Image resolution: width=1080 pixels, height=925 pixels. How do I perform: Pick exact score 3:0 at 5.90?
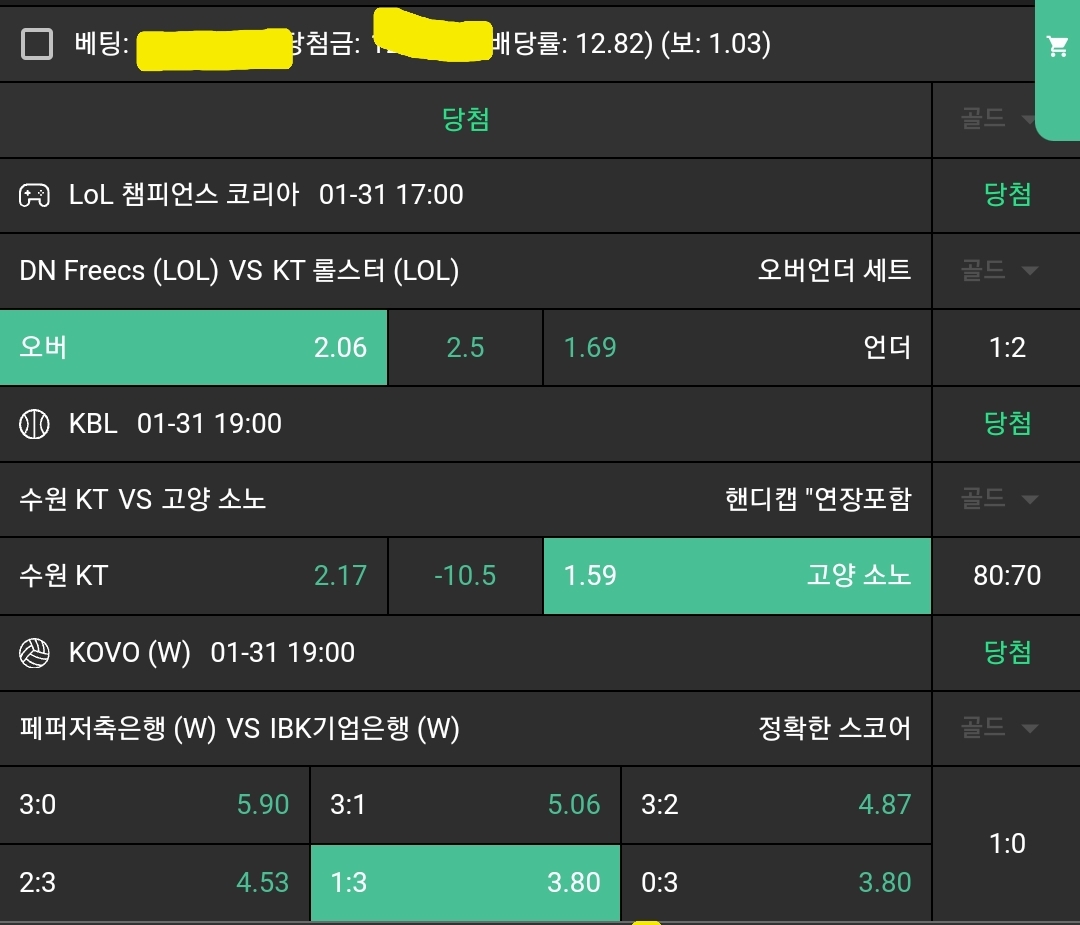coord(154,804)
